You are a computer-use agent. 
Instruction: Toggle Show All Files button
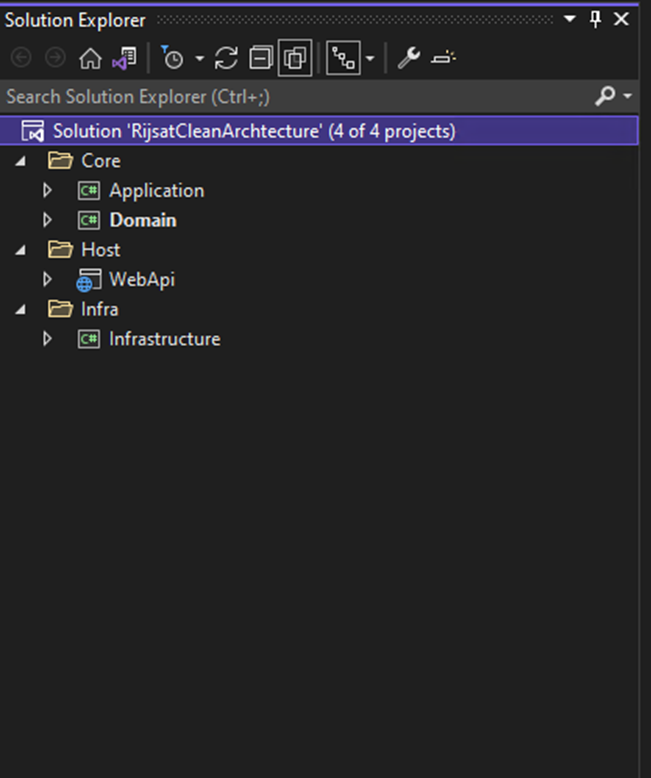(x=295, y=59)
